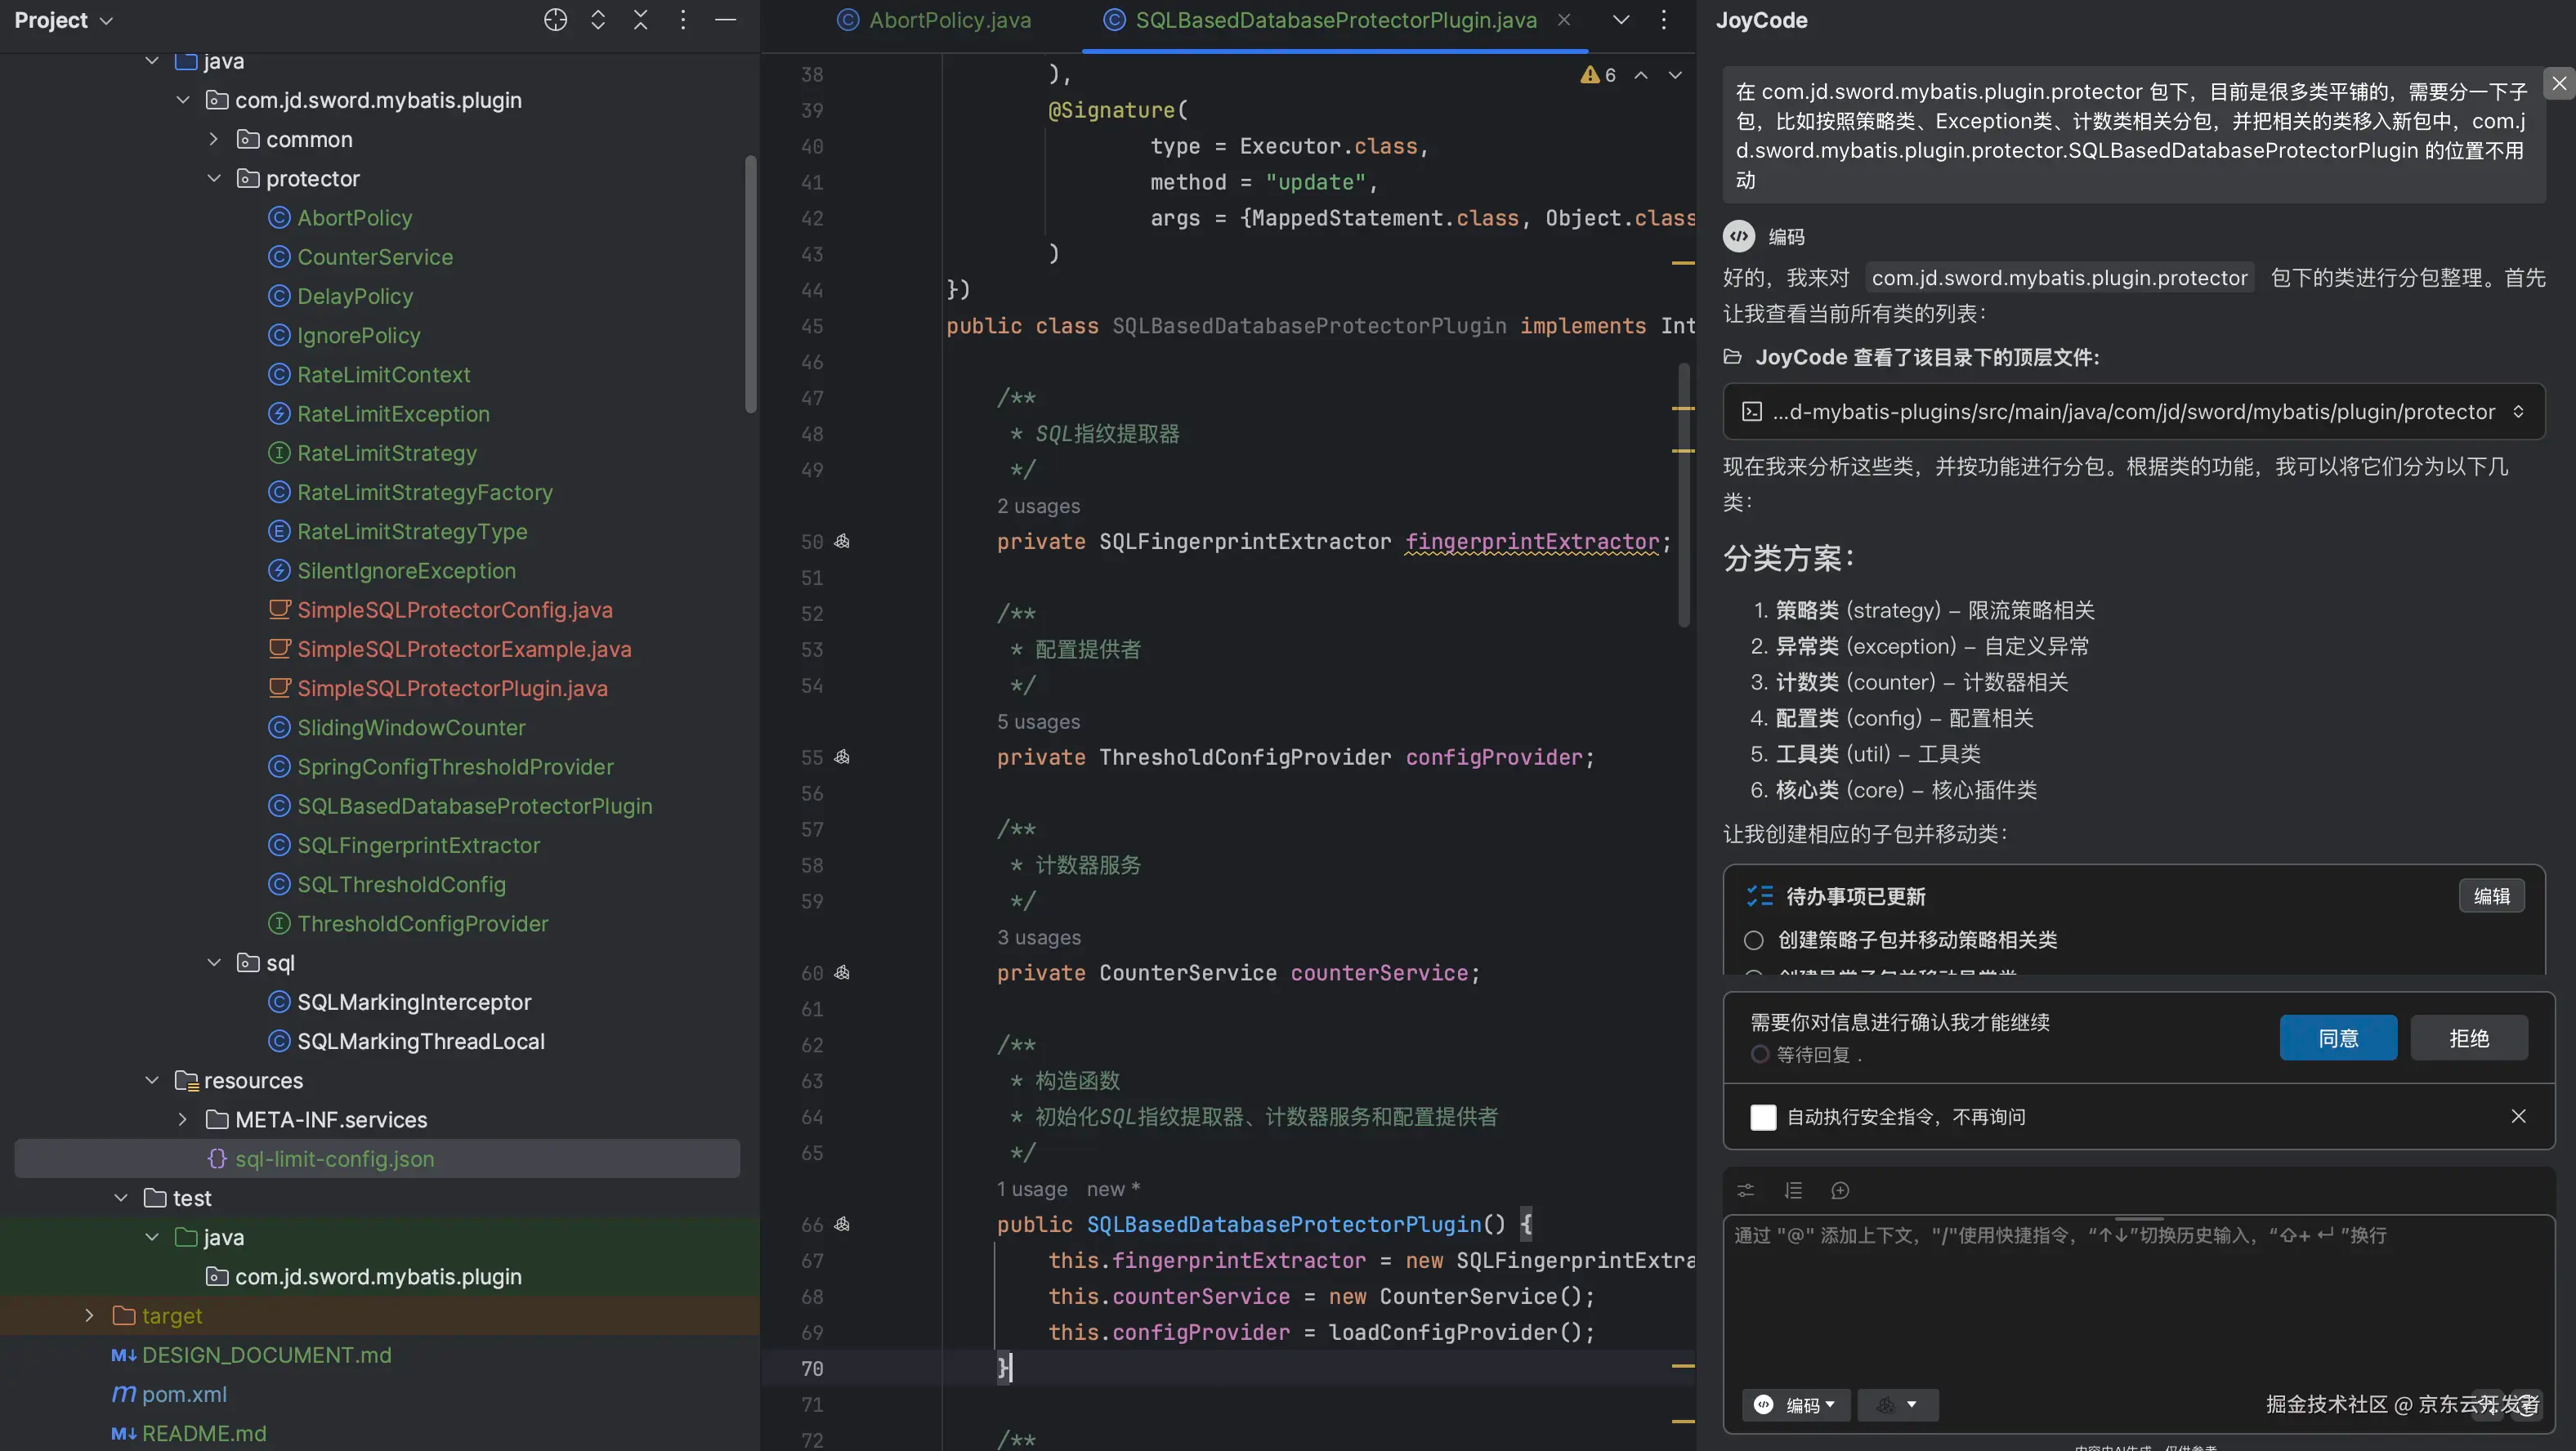Dismiss the auto-execute option with the X

point(2518,1116)
